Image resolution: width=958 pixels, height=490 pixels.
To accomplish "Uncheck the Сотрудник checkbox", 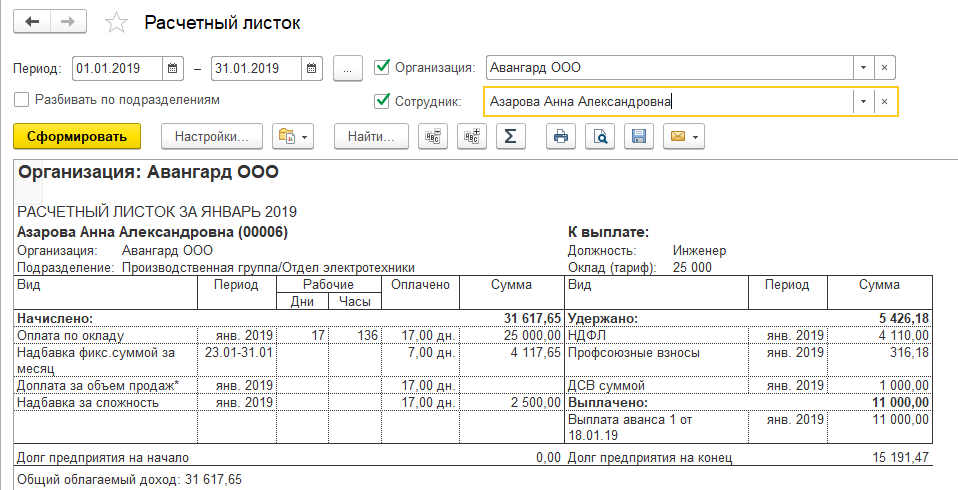I will point(381,101).
